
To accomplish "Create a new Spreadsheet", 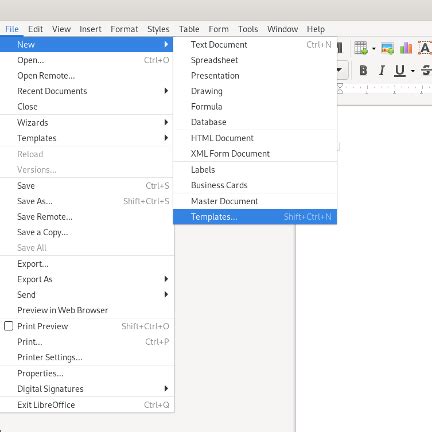I will pos(255,60).
